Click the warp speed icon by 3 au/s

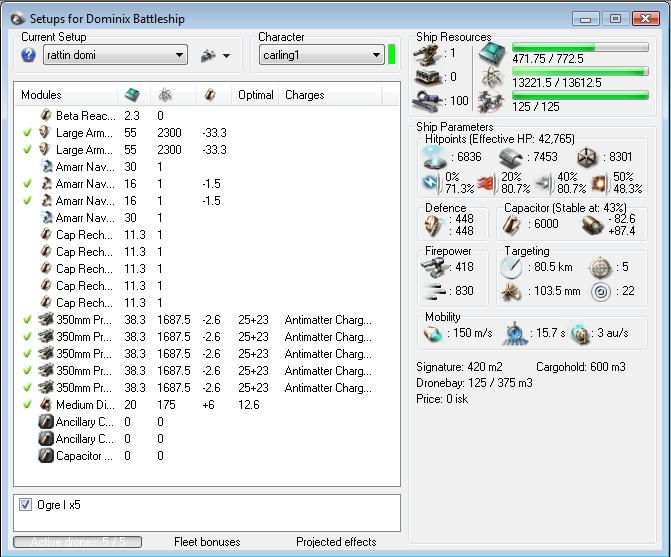click(x=581, y=334)
